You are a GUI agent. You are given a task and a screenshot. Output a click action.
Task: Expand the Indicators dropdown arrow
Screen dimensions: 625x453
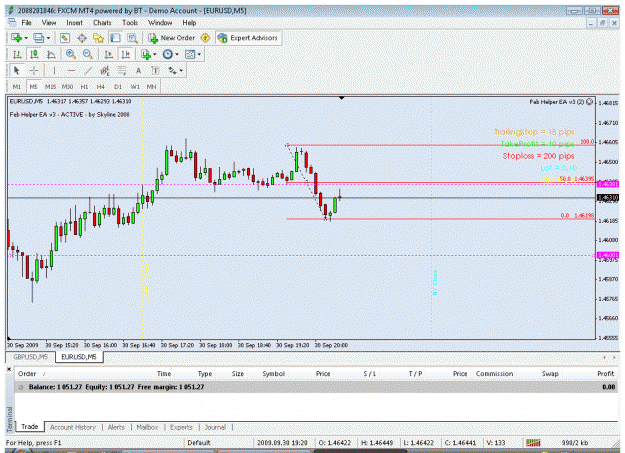point(155,55)
